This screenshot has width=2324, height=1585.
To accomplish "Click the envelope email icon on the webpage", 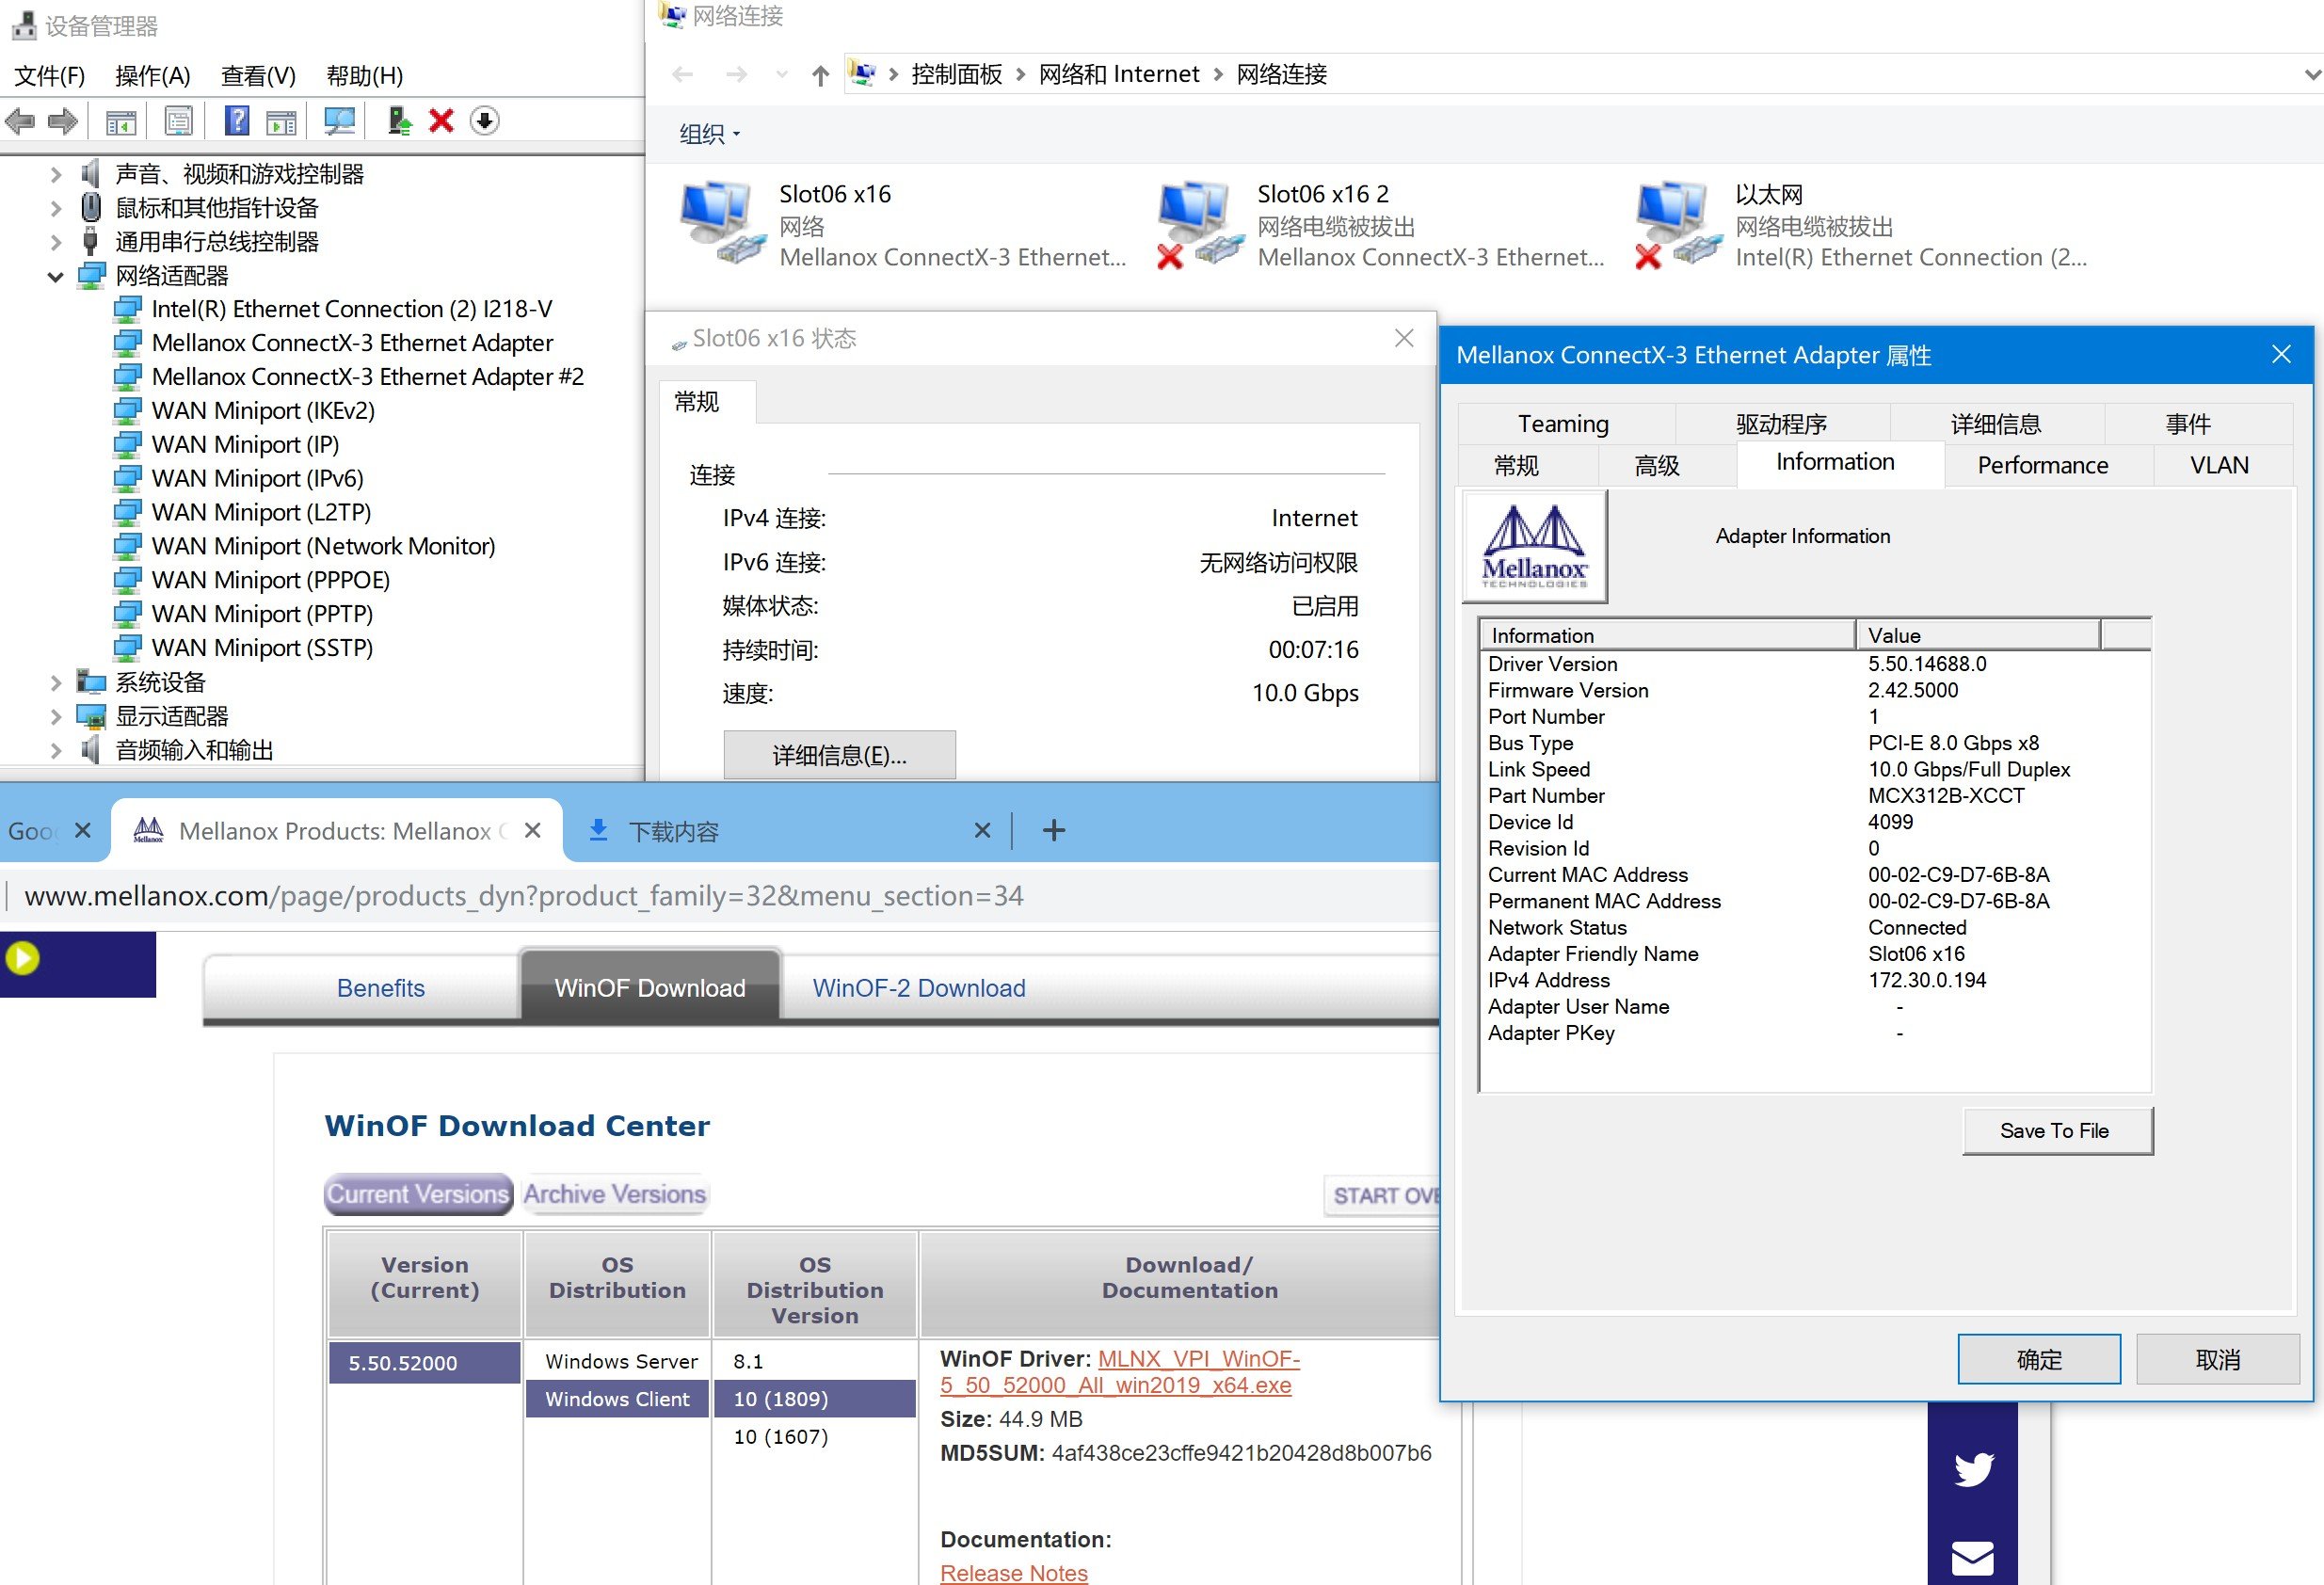I will point(1973,1557).
